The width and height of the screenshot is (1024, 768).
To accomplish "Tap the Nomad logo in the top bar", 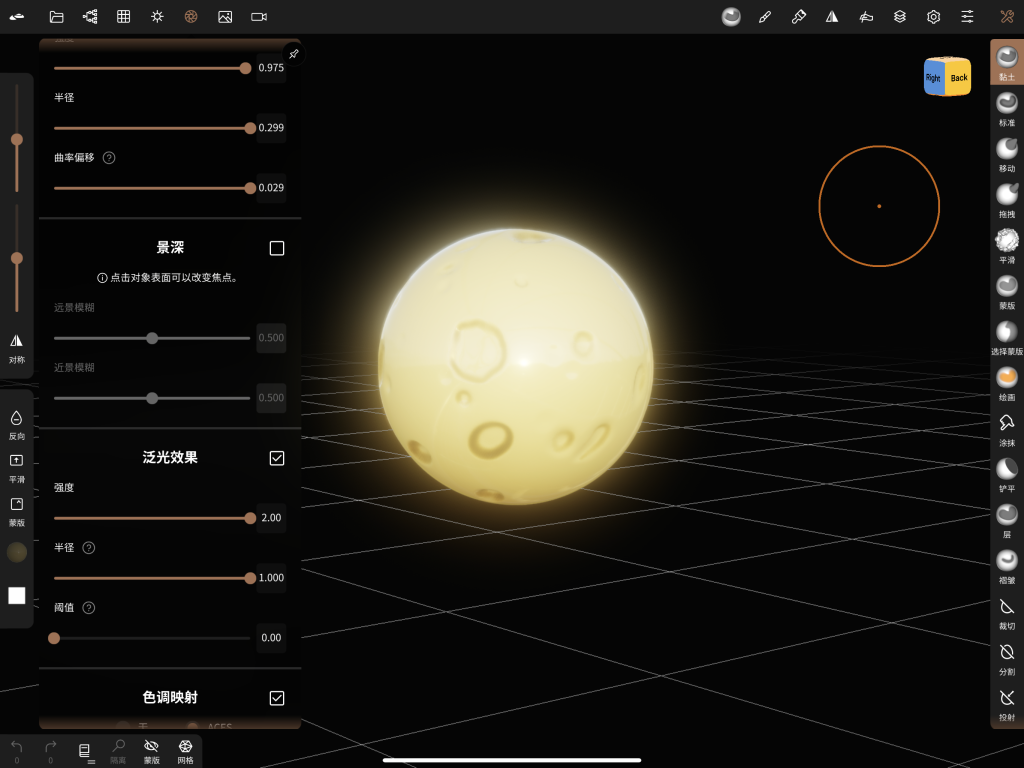I will (x=17, y=17).
